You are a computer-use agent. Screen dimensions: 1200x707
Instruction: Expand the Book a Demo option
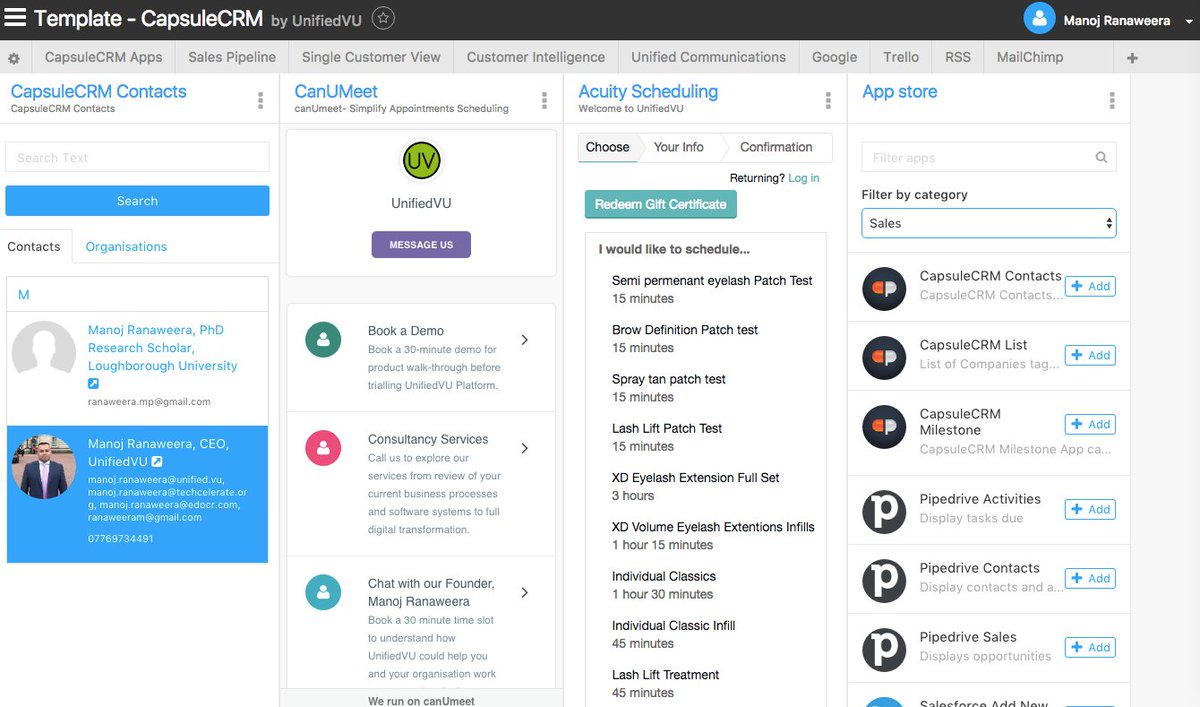point(524,340)
